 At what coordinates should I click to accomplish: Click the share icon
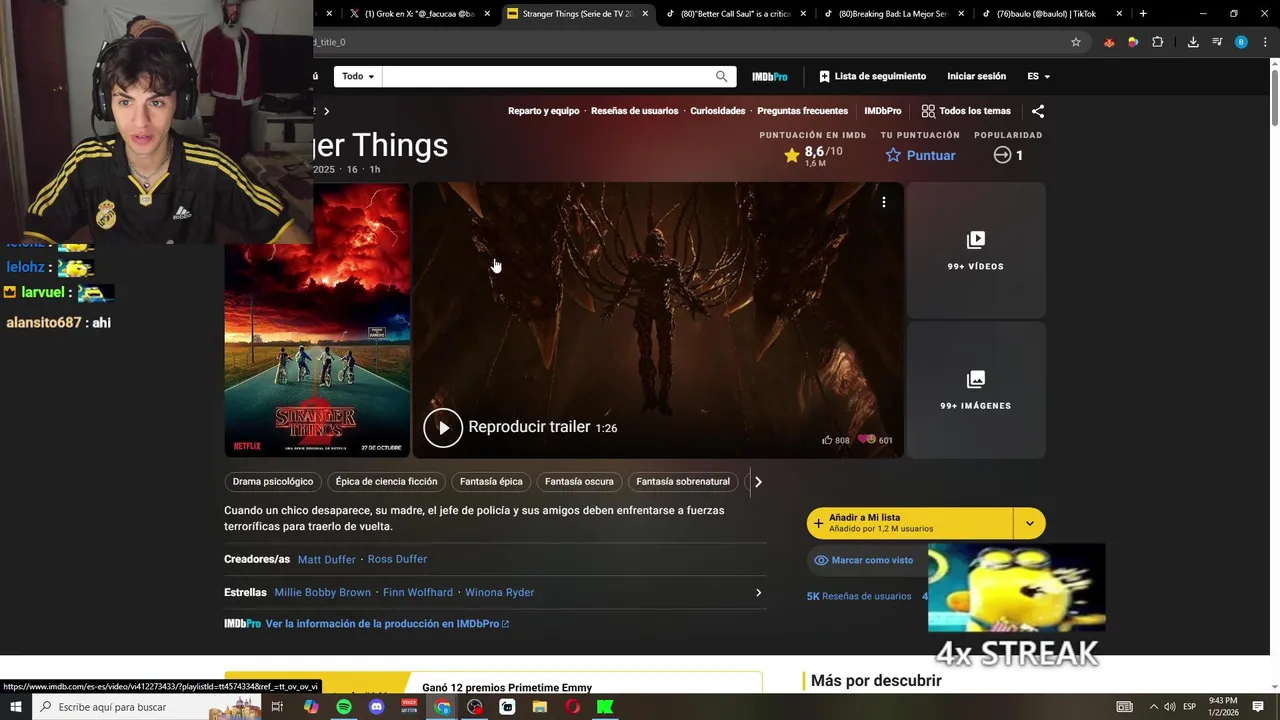pyautogui.click(x=1037, y=111)
